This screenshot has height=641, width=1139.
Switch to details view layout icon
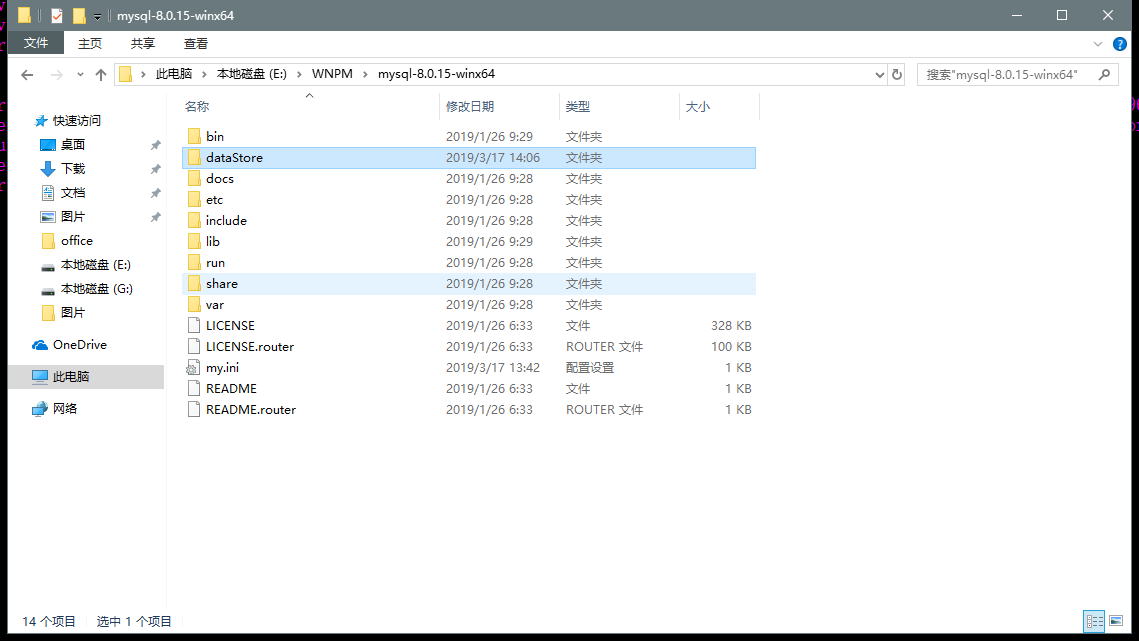tap(1094, 621)
